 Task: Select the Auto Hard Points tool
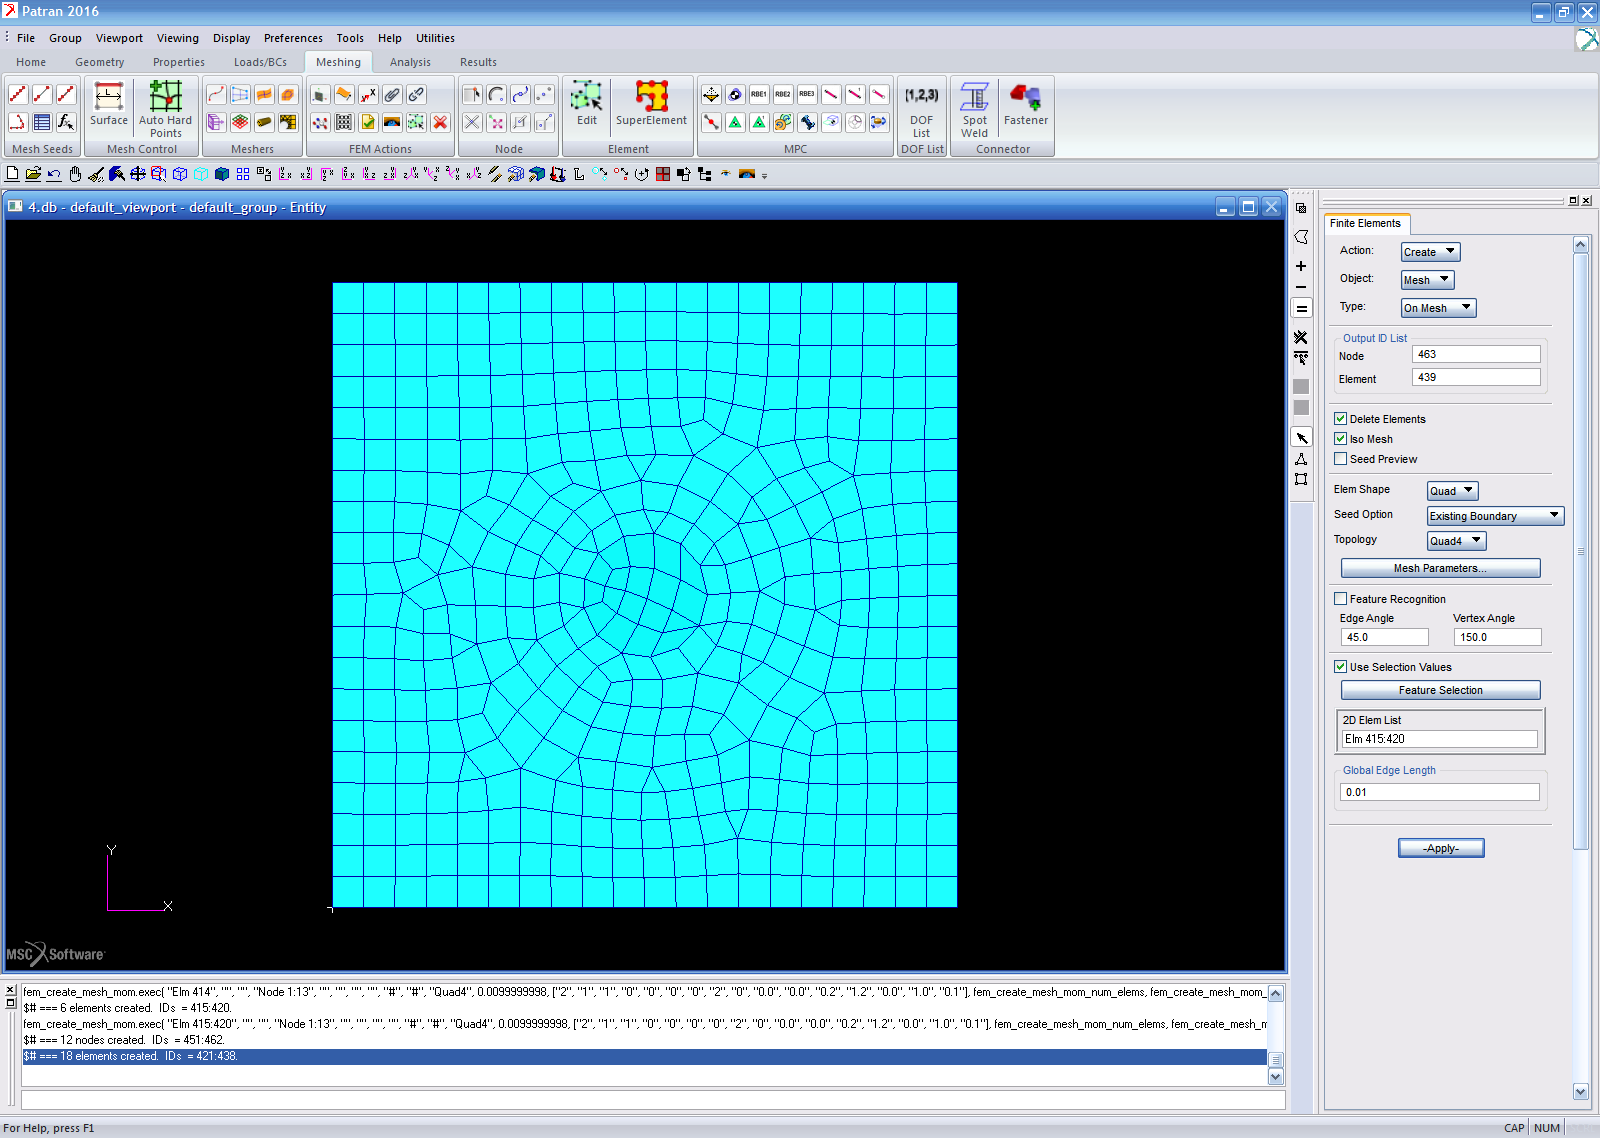165,110
